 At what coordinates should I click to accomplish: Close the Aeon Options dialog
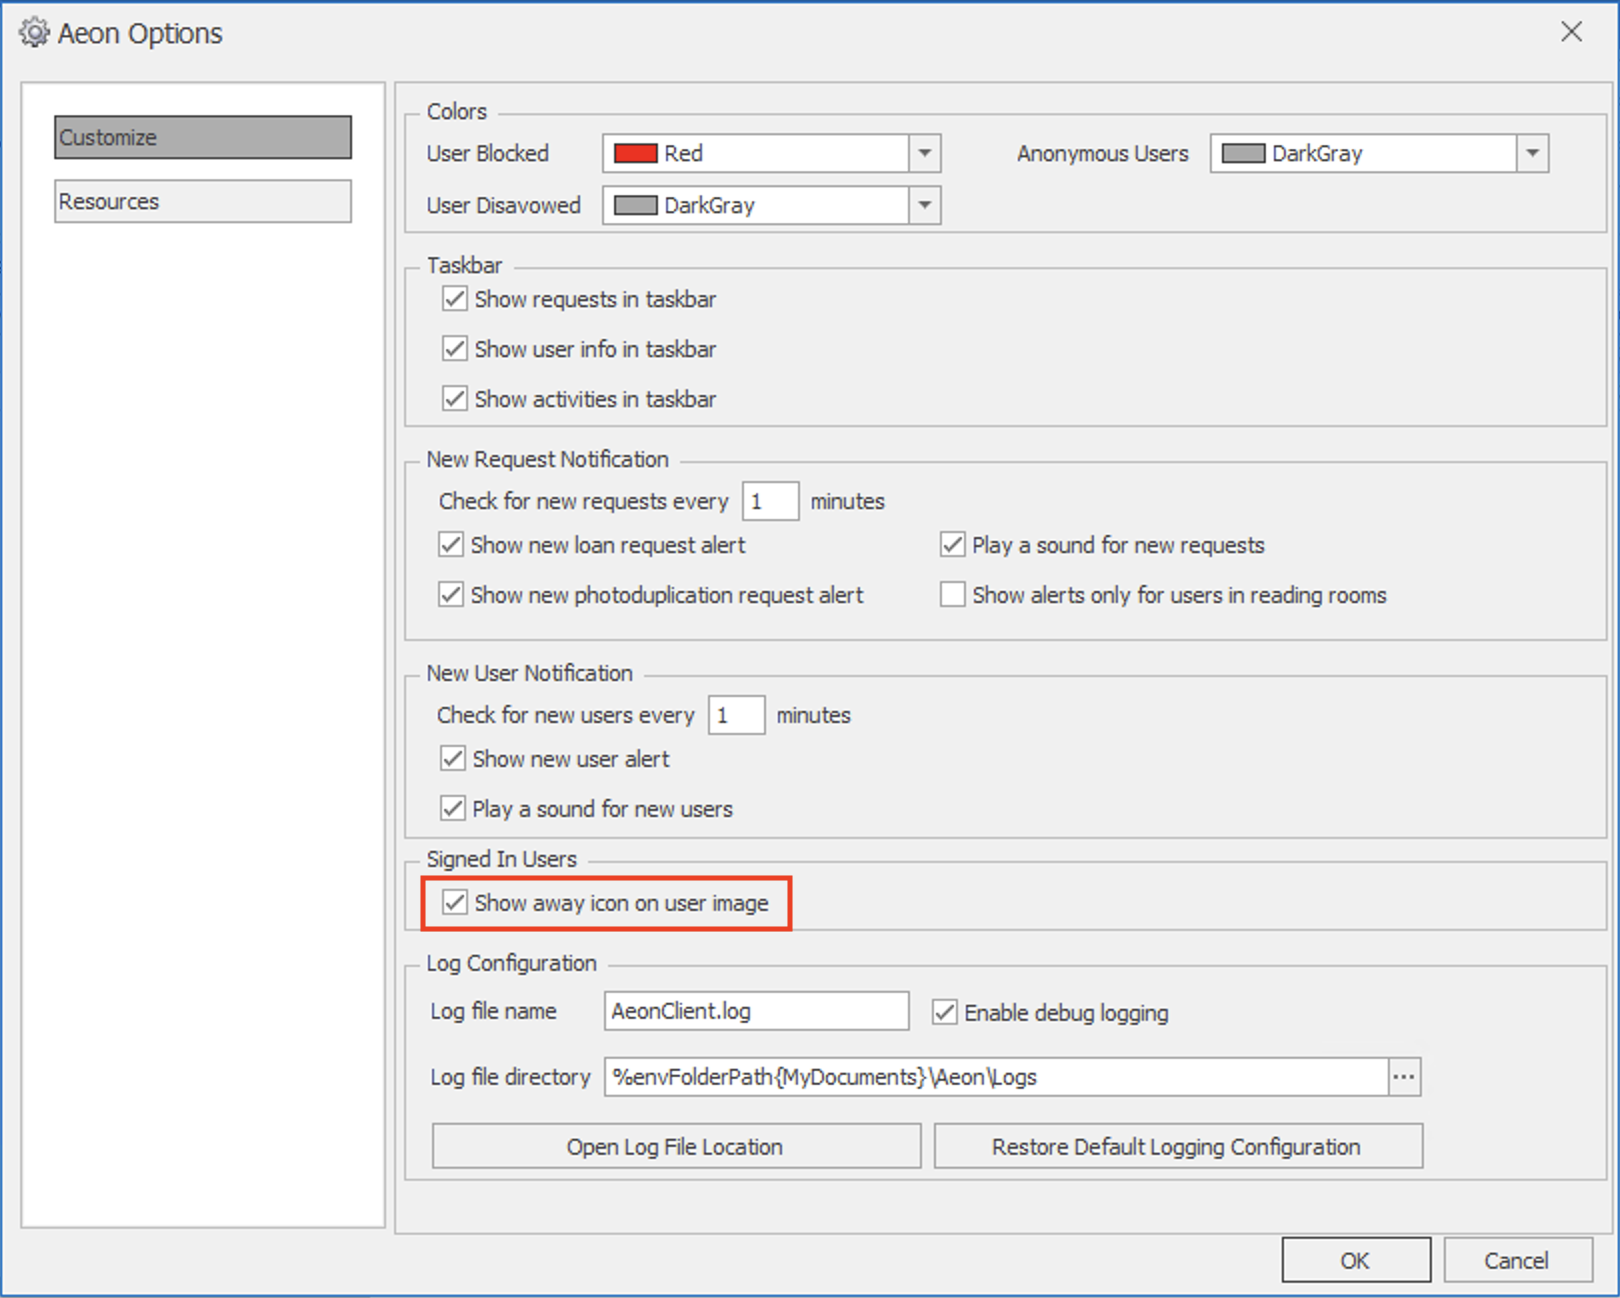[1571, 32]
